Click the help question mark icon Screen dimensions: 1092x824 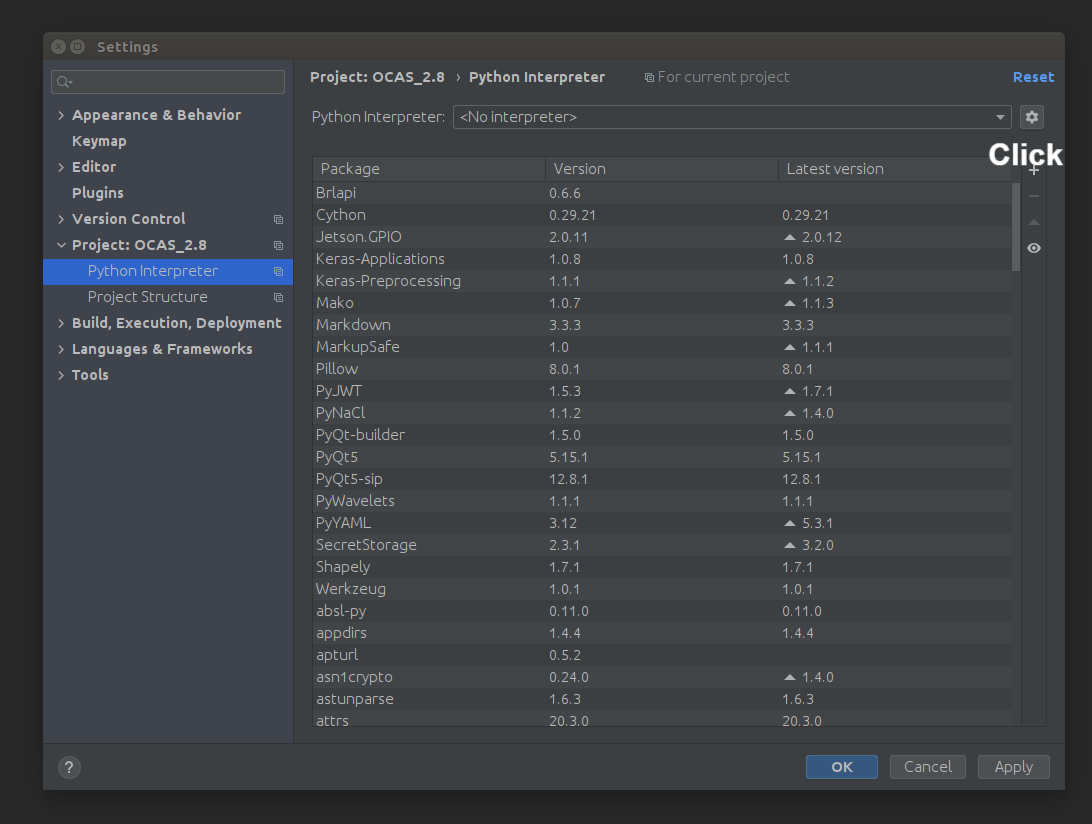point(69,767)
